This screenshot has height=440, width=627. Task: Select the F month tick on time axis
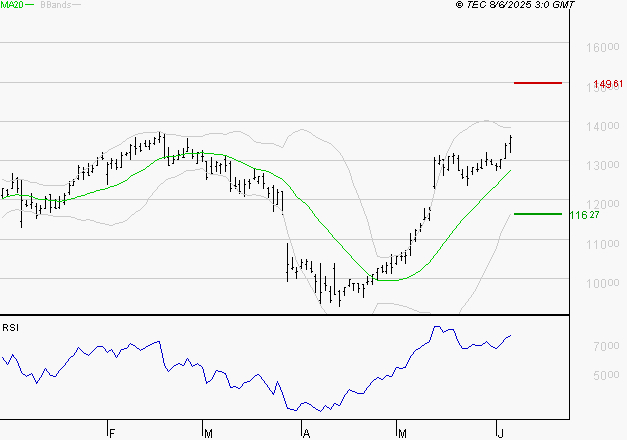[112, 433]
